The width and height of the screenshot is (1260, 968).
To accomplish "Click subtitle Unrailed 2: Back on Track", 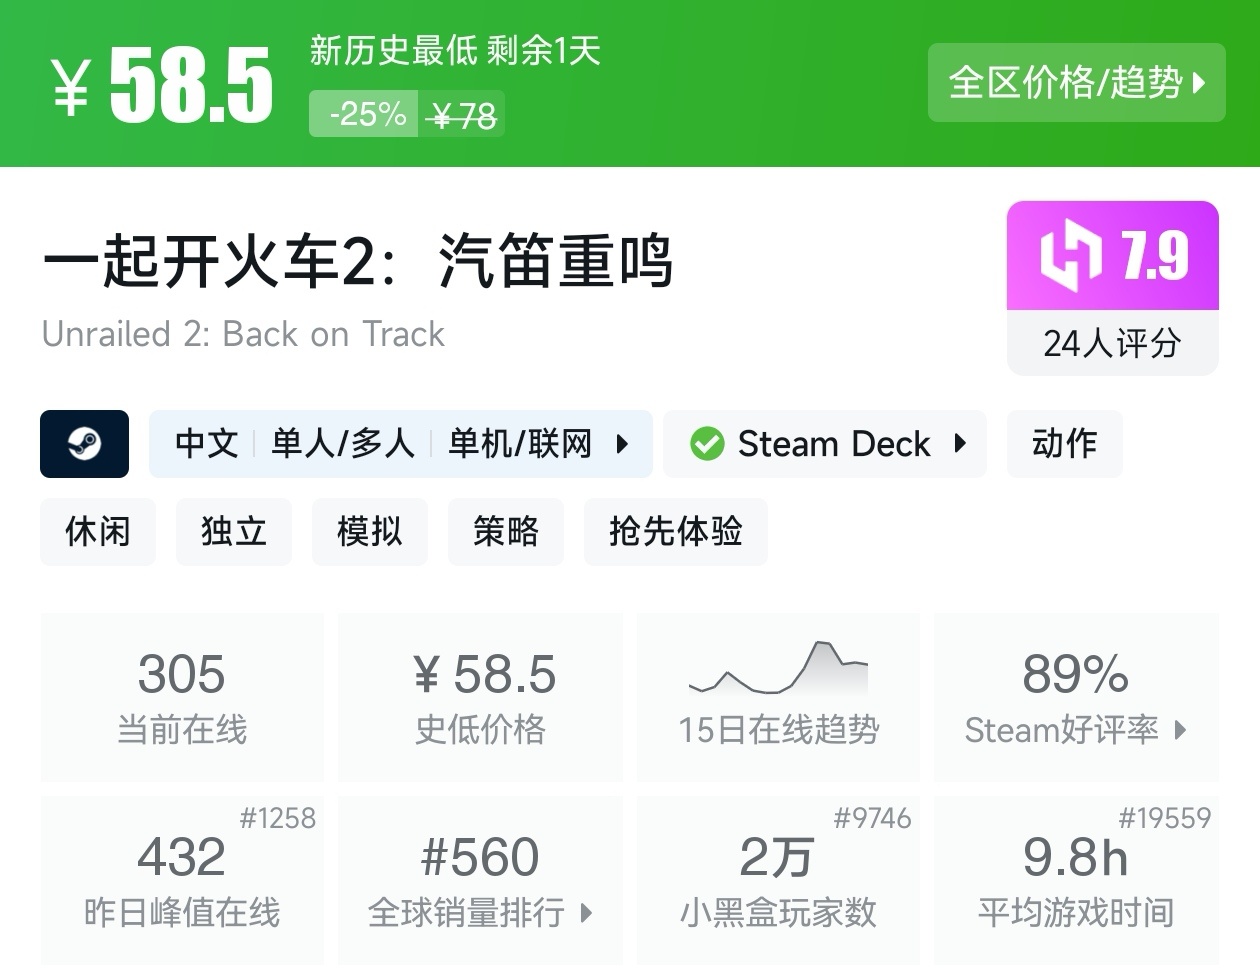I will pos(243,334).
